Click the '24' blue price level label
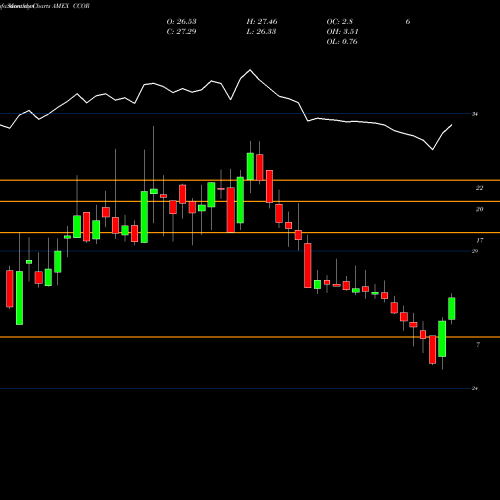Screen dimensions: 500x500 pos(475,388)
